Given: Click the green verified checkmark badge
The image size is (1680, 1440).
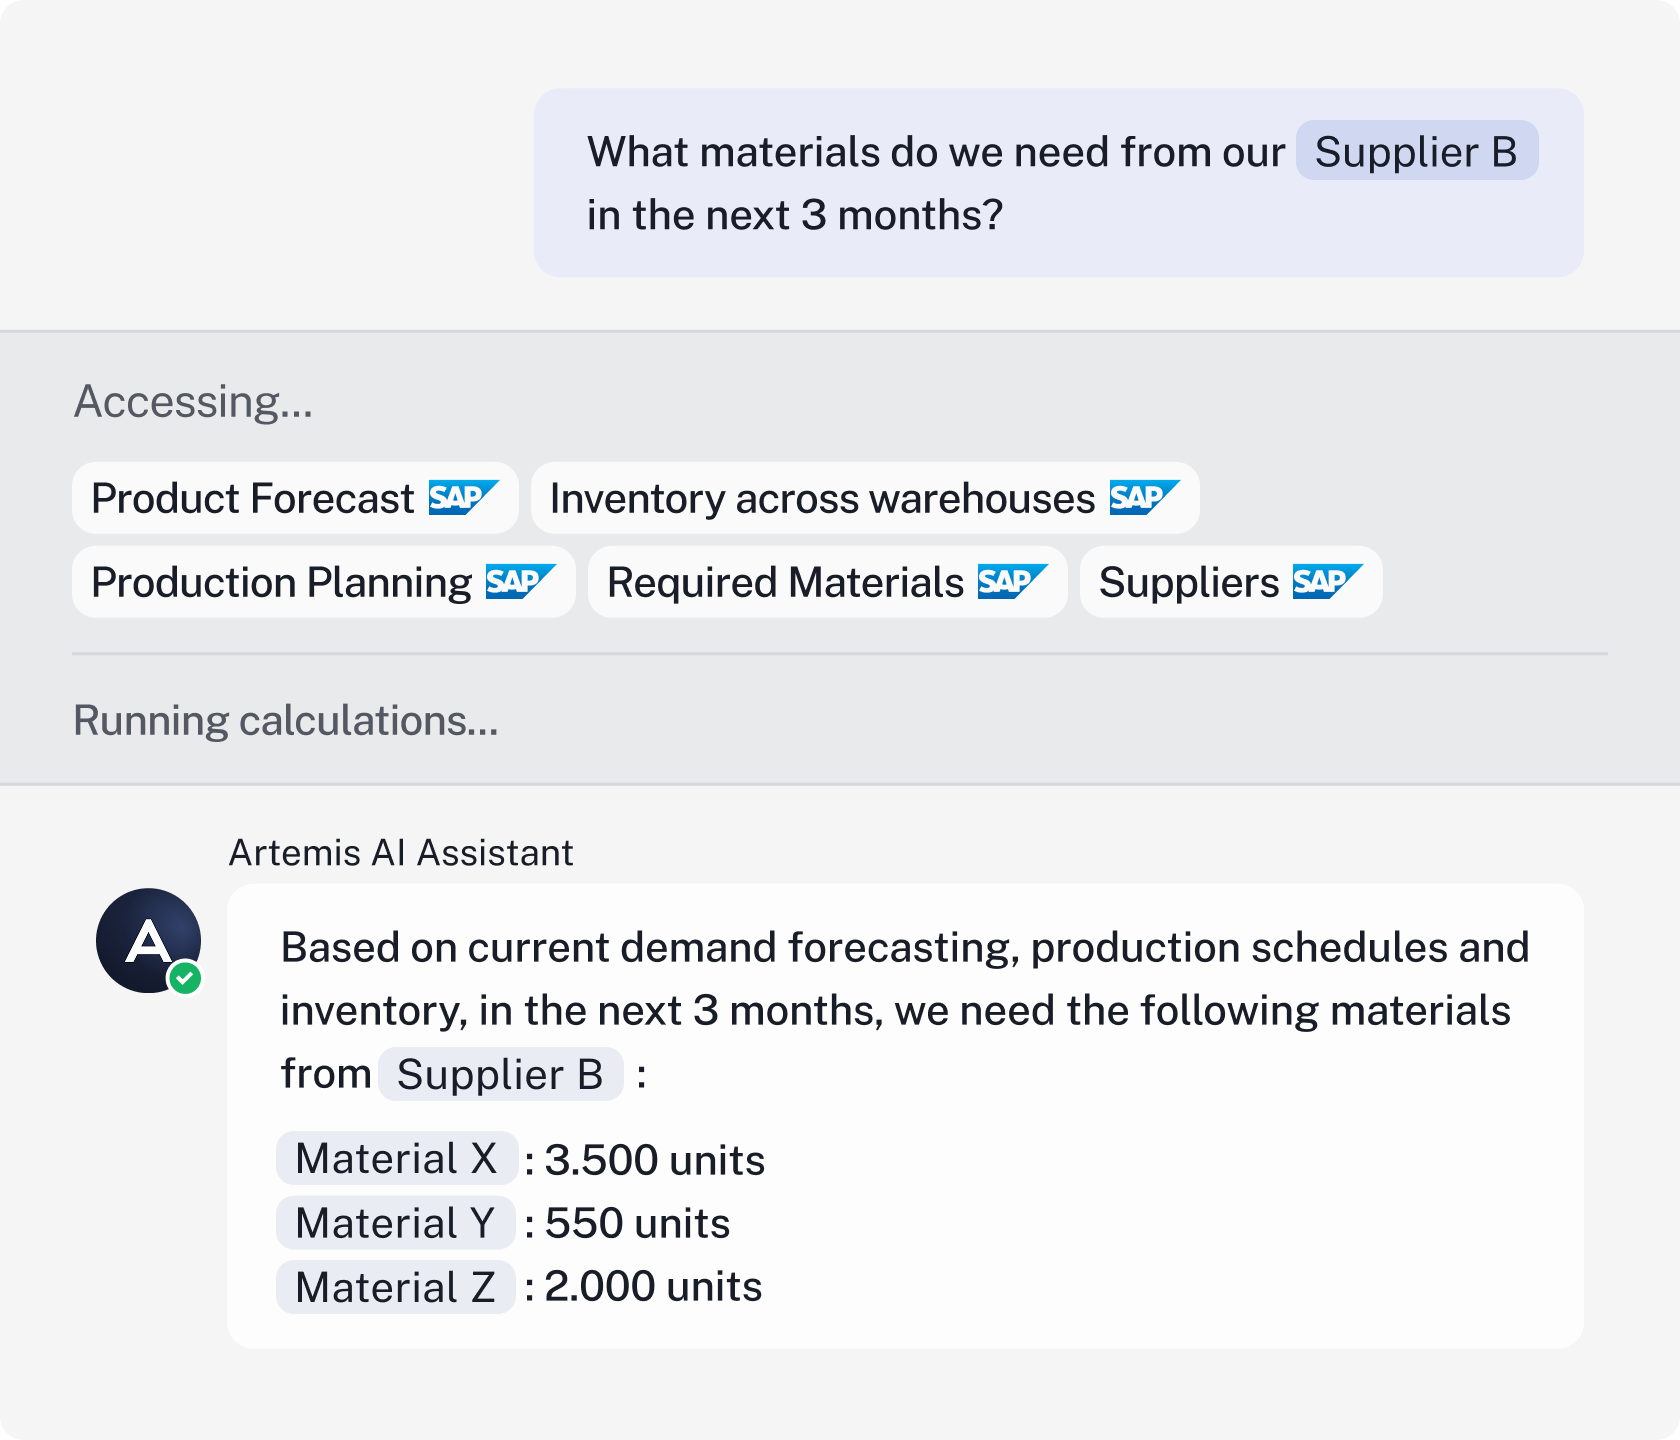Looking at the screenshot, I should click(x=185, y=978).
